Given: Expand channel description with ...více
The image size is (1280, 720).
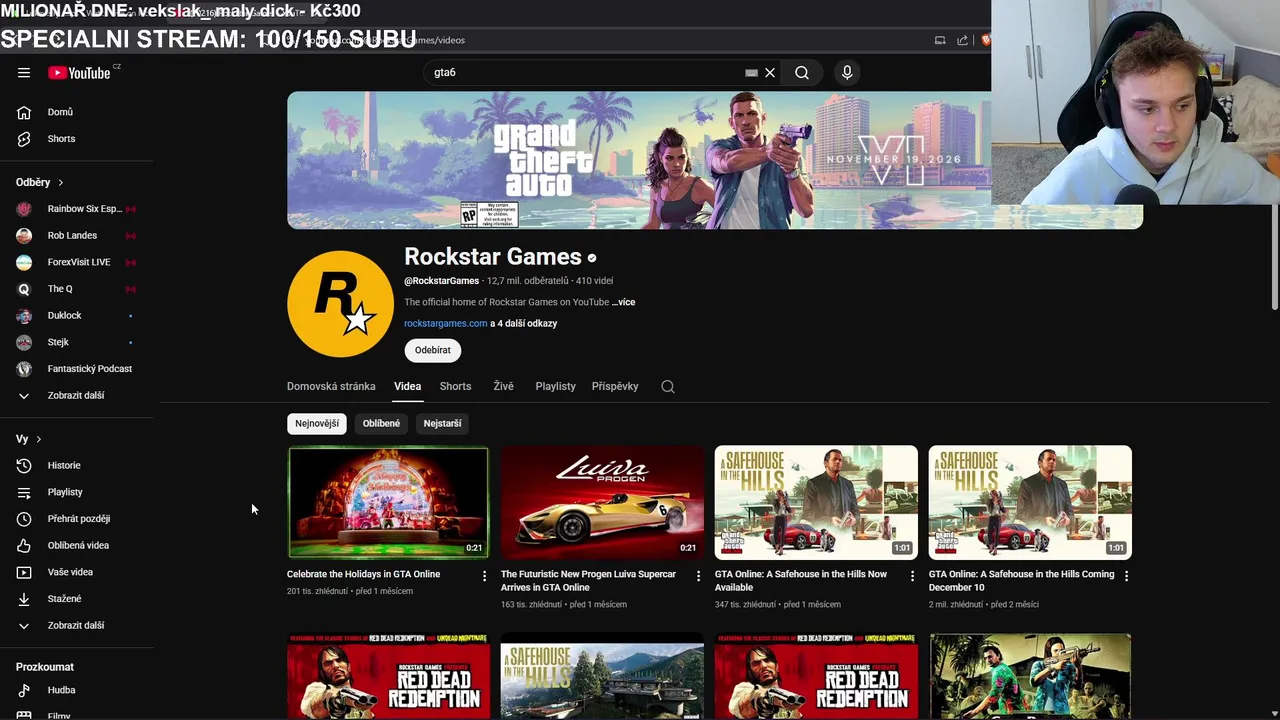Looking at the screenshot, I should tap(623, 302).
